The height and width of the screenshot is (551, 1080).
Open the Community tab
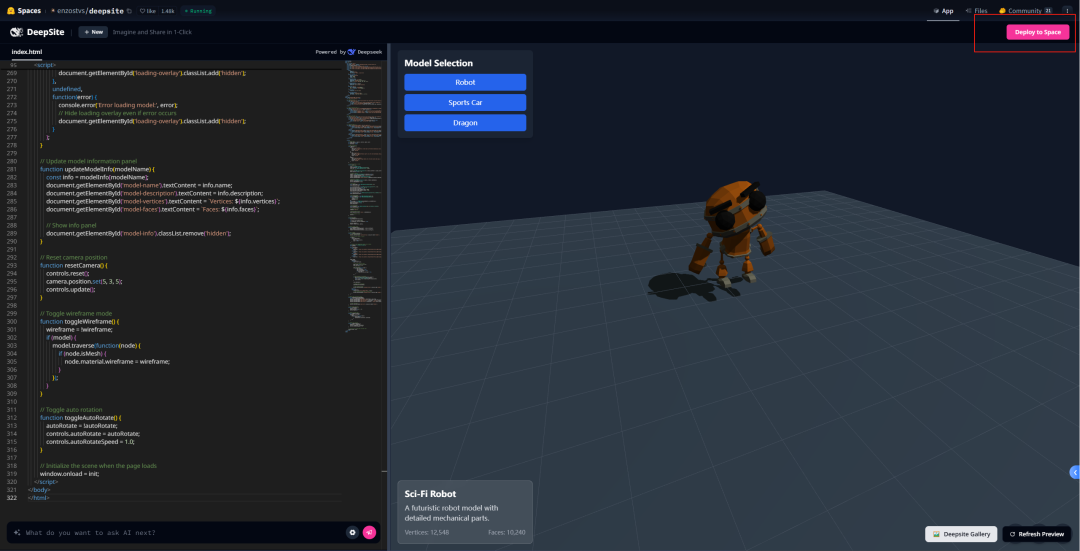pyautogui.click(x=1025, y=11)
